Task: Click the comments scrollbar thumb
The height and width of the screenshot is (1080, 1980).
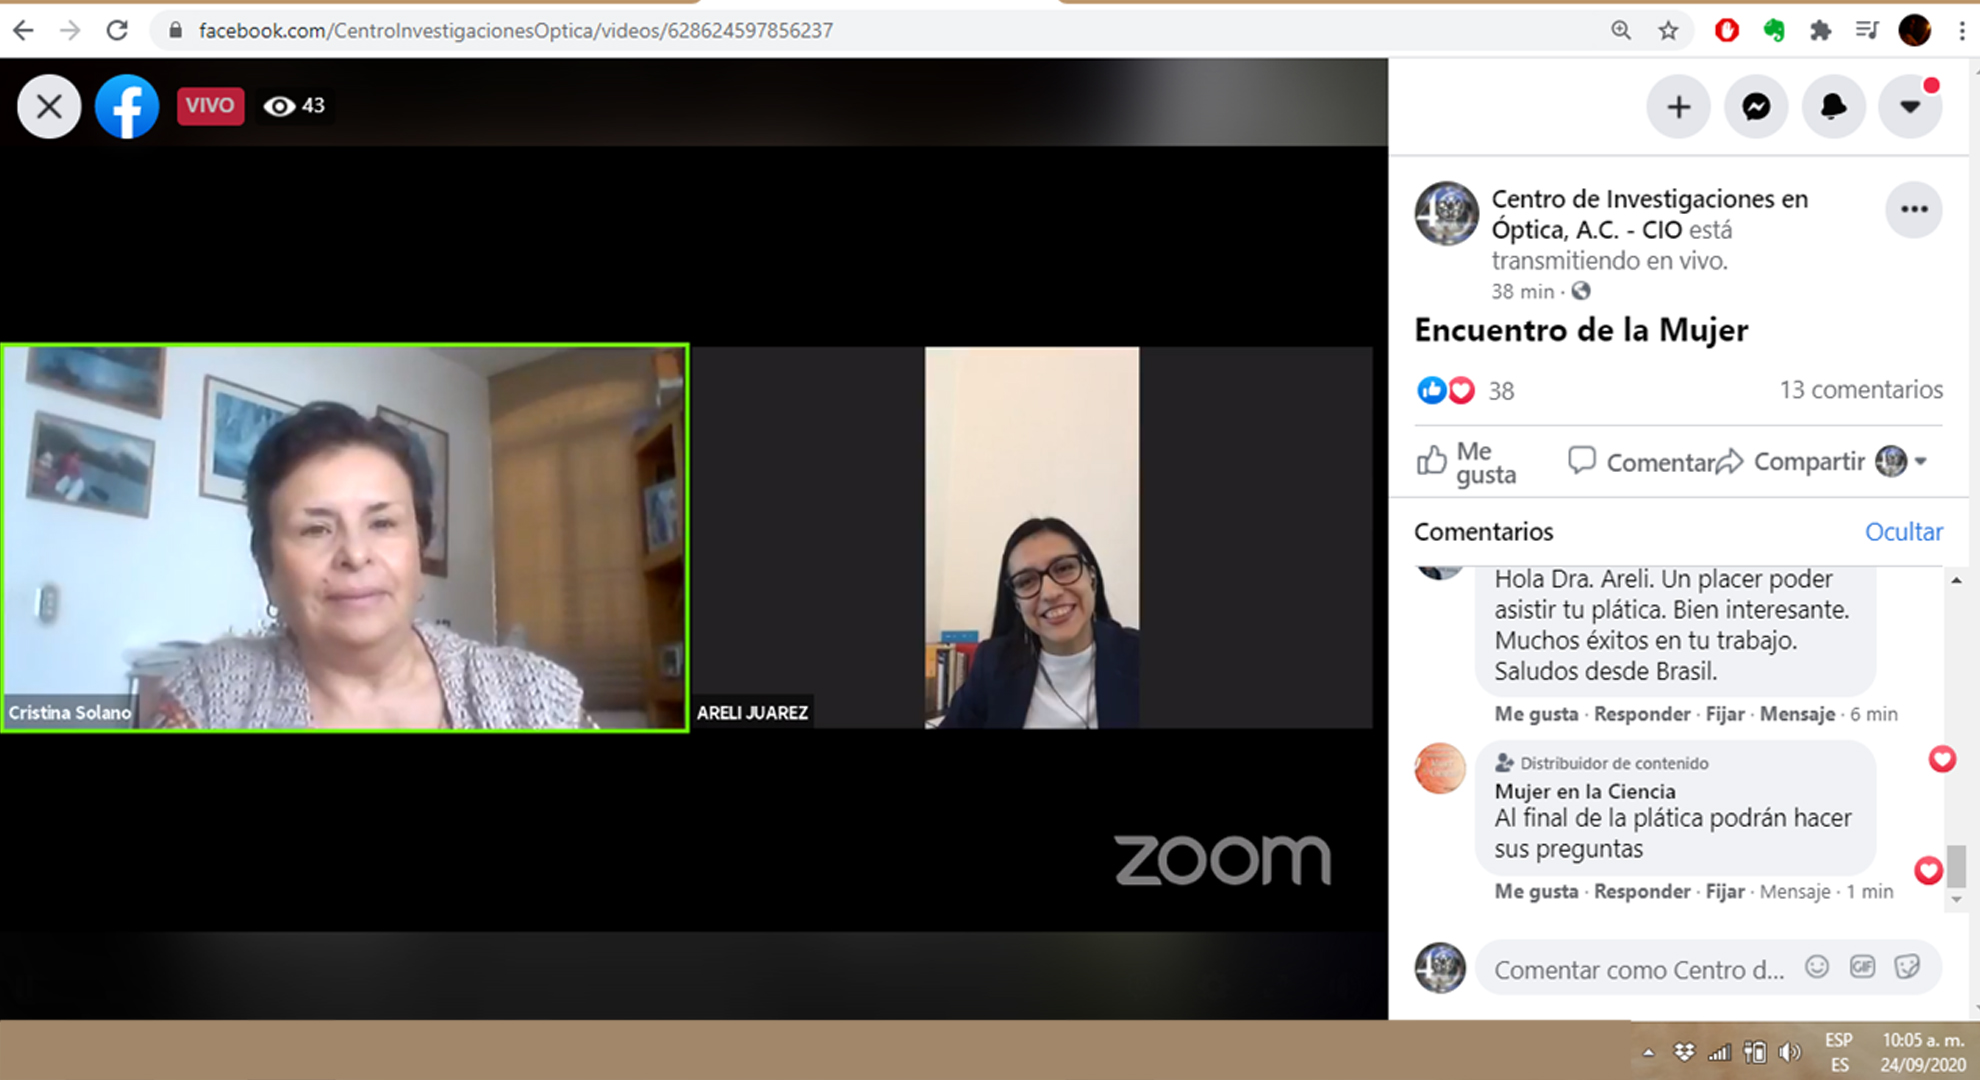Action: 1956,865
